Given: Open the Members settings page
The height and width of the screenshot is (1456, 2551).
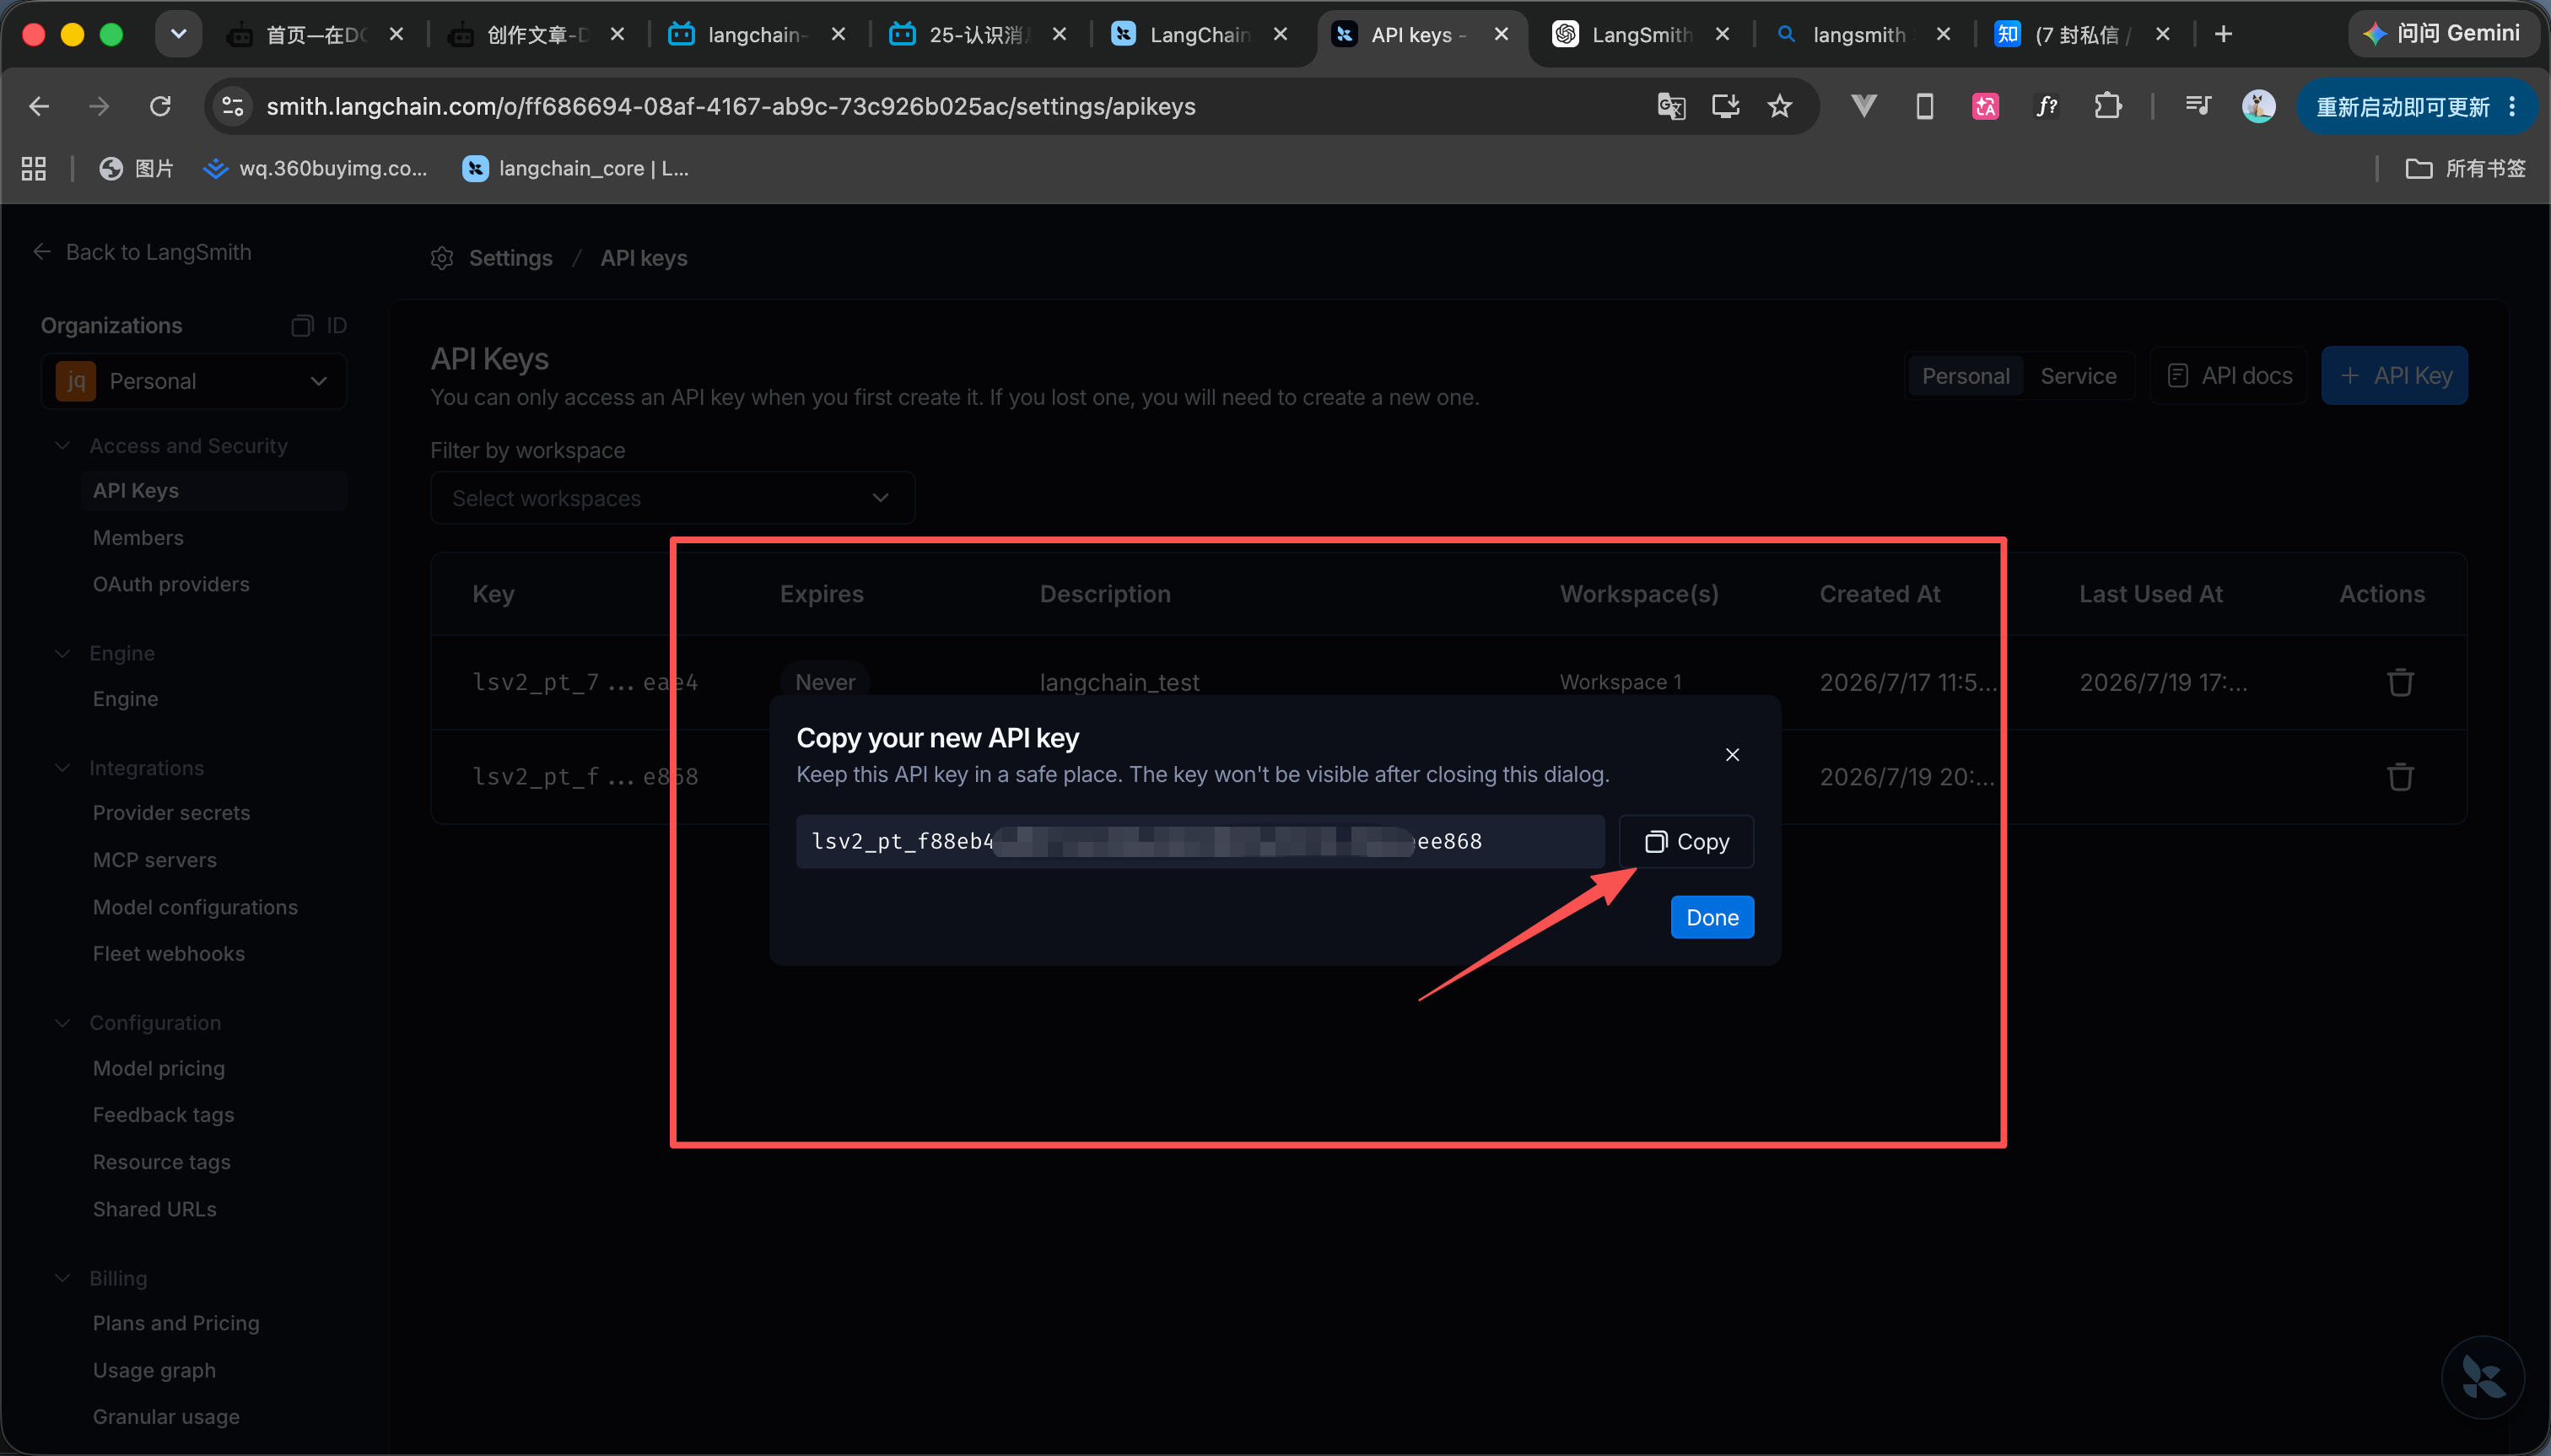Looking at the screenshot, I should 138,538.
